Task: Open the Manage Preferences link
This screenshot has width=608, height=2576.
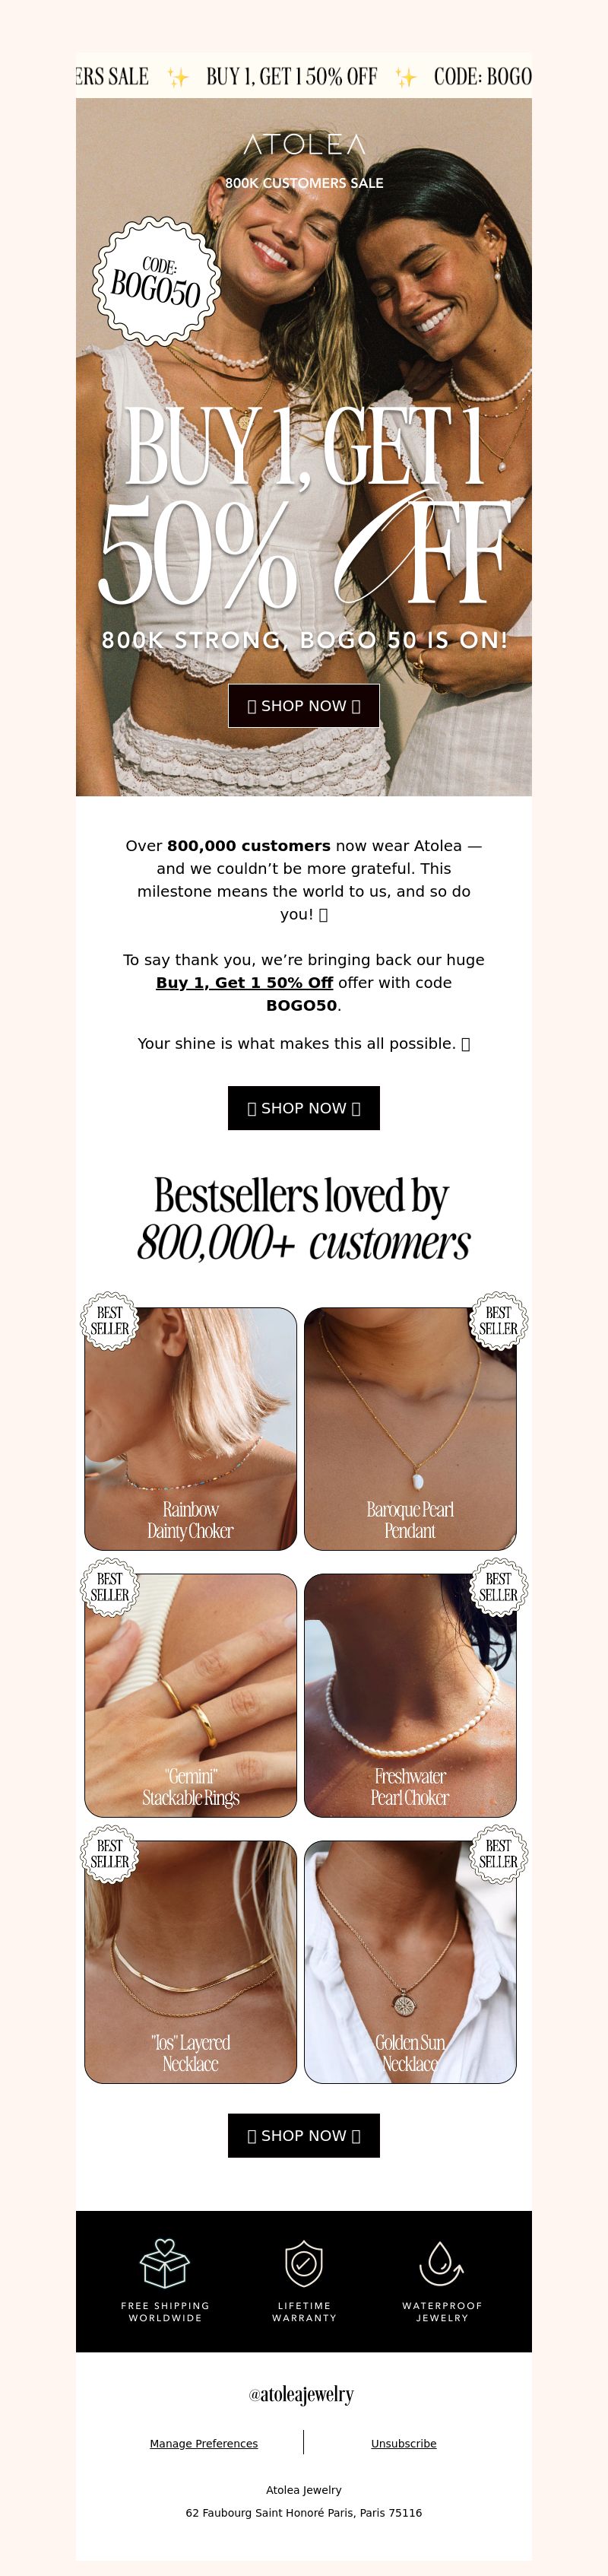Action: coord(204,2443)
